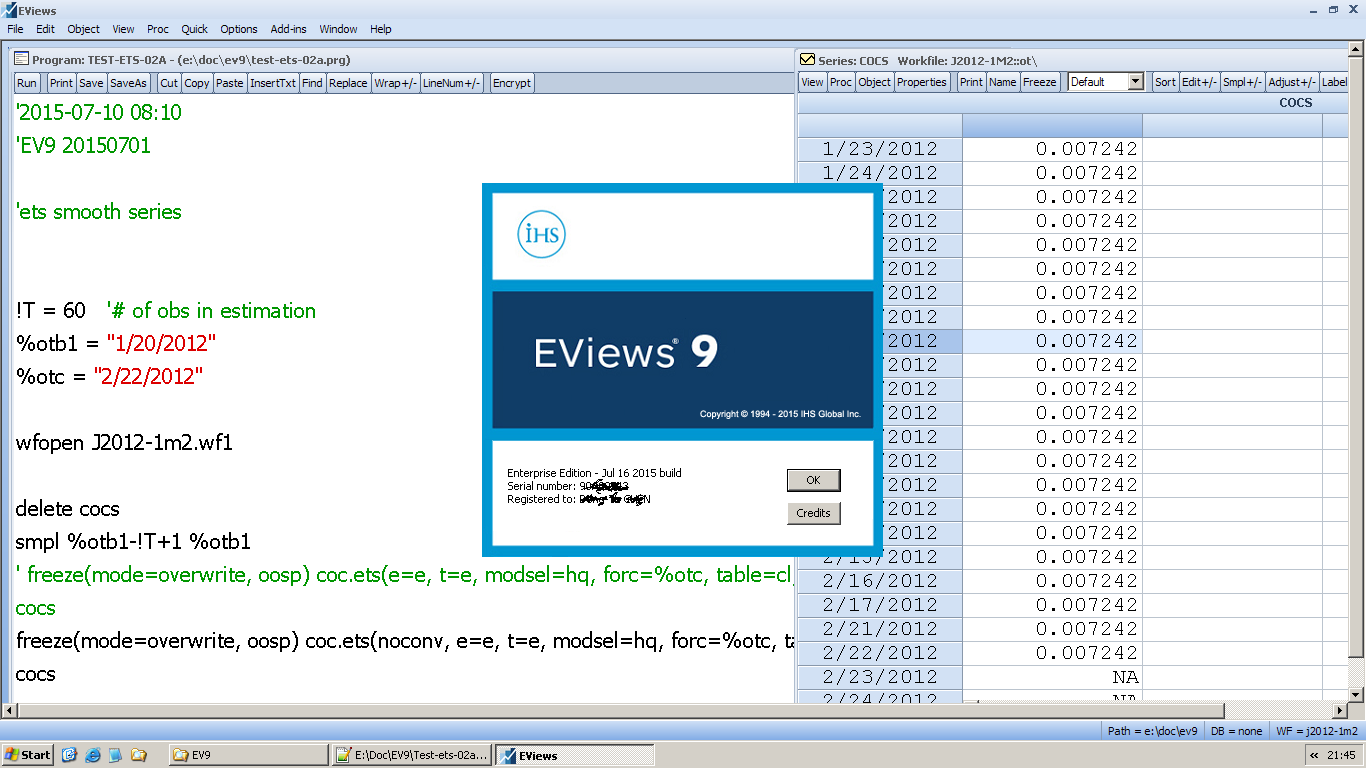Viewport: 1366px width, 768px height.
Task: Click the system tray clock 21:45
Action: tap(1342, 755)
